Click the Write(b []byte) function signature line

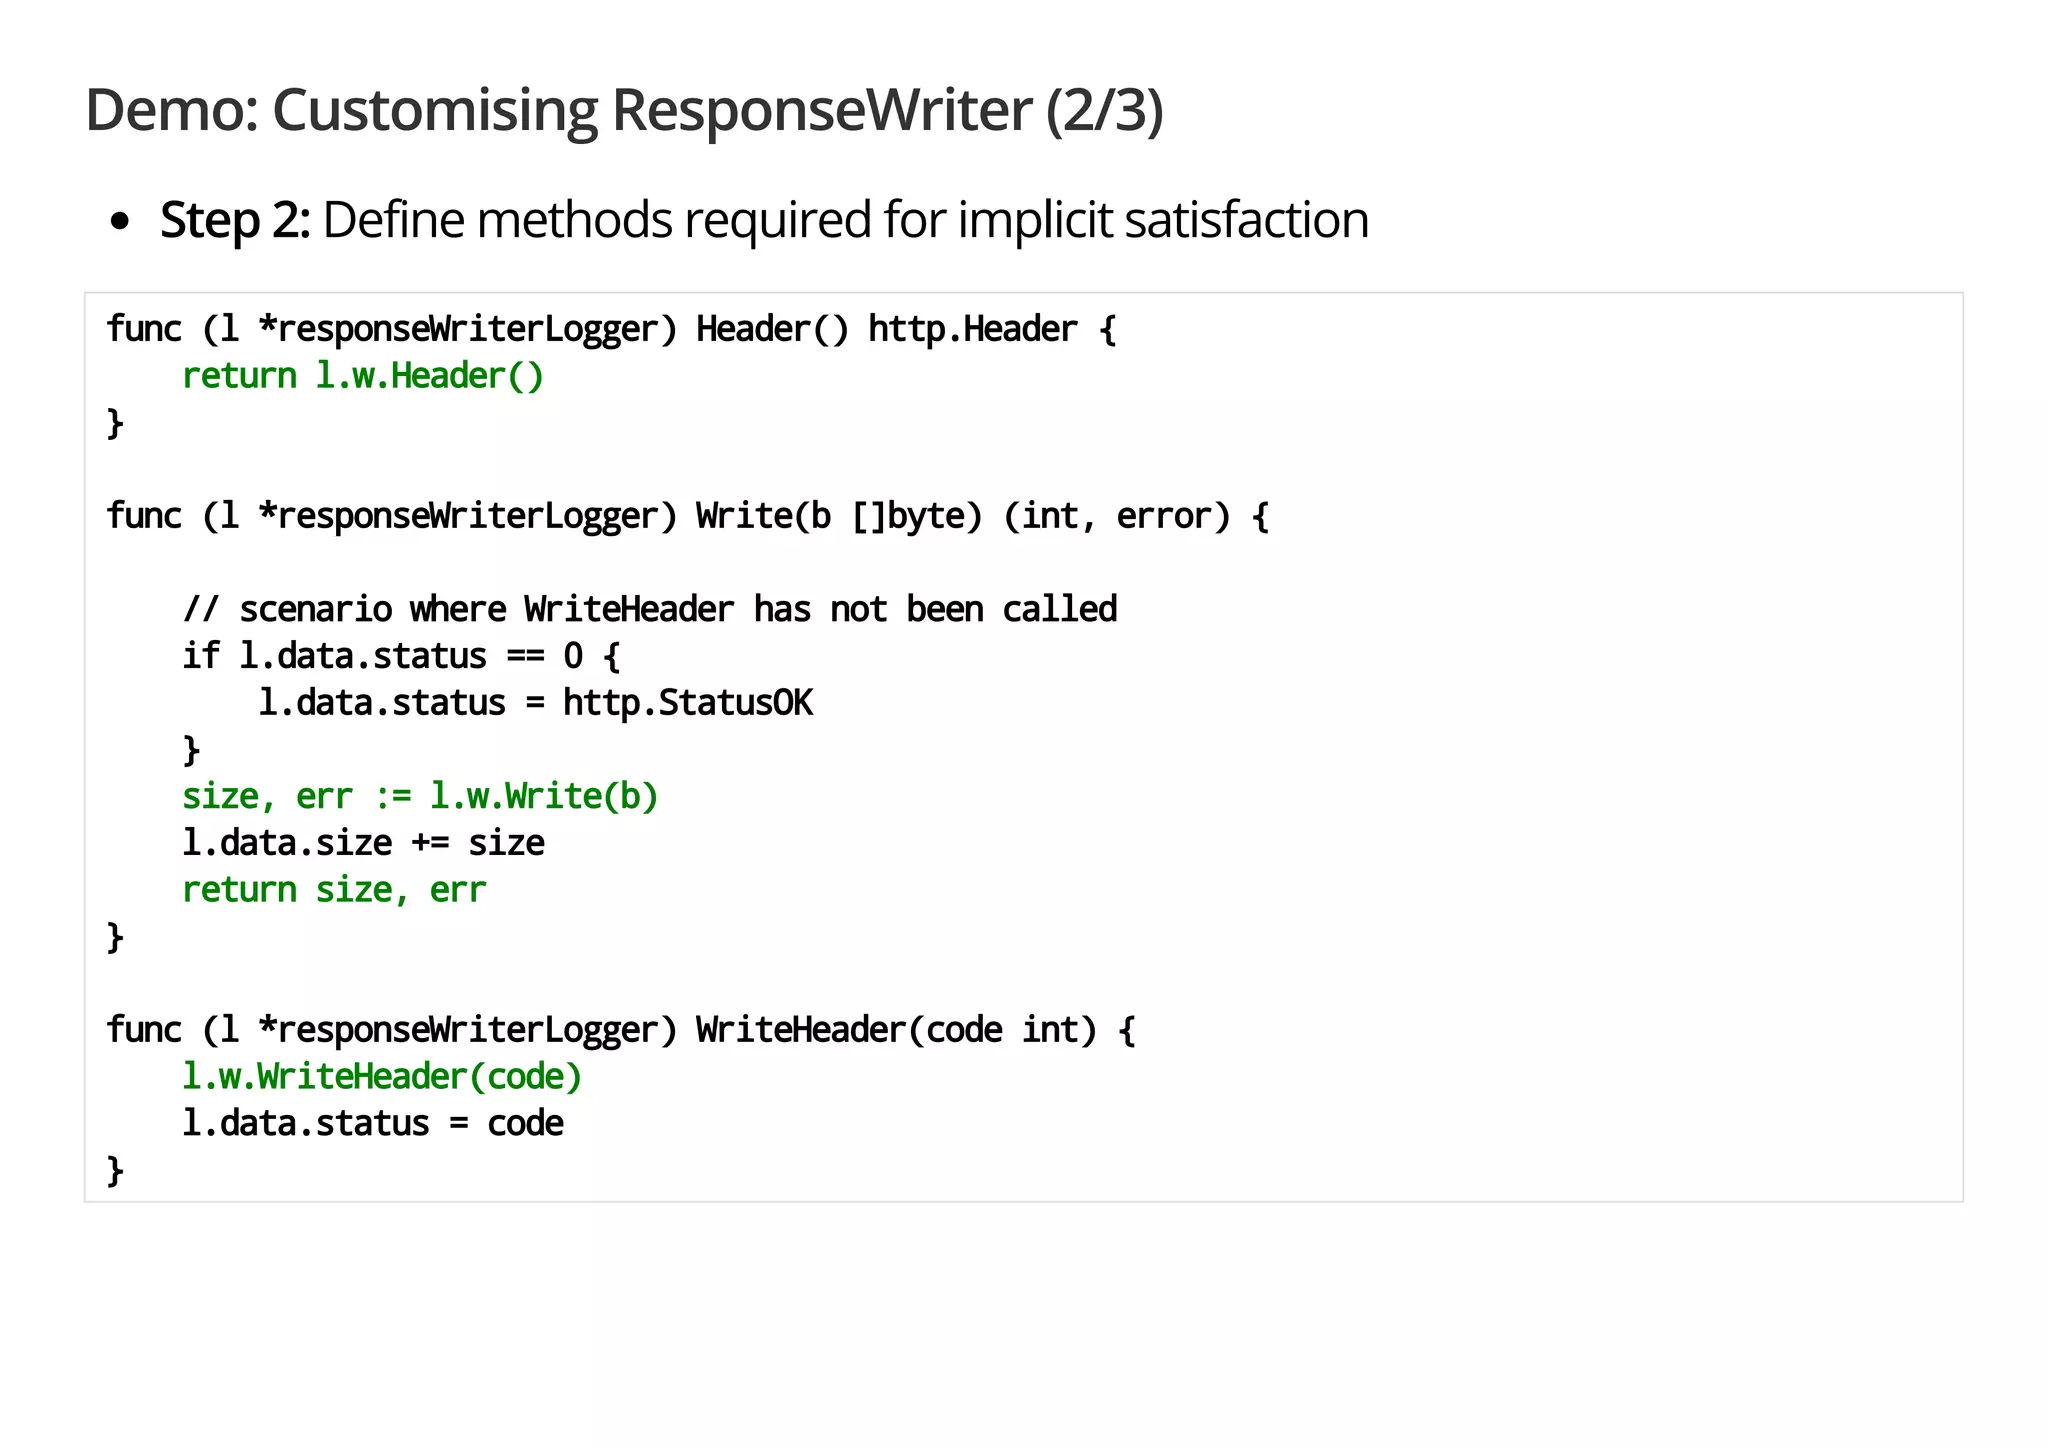pos(688,516)
